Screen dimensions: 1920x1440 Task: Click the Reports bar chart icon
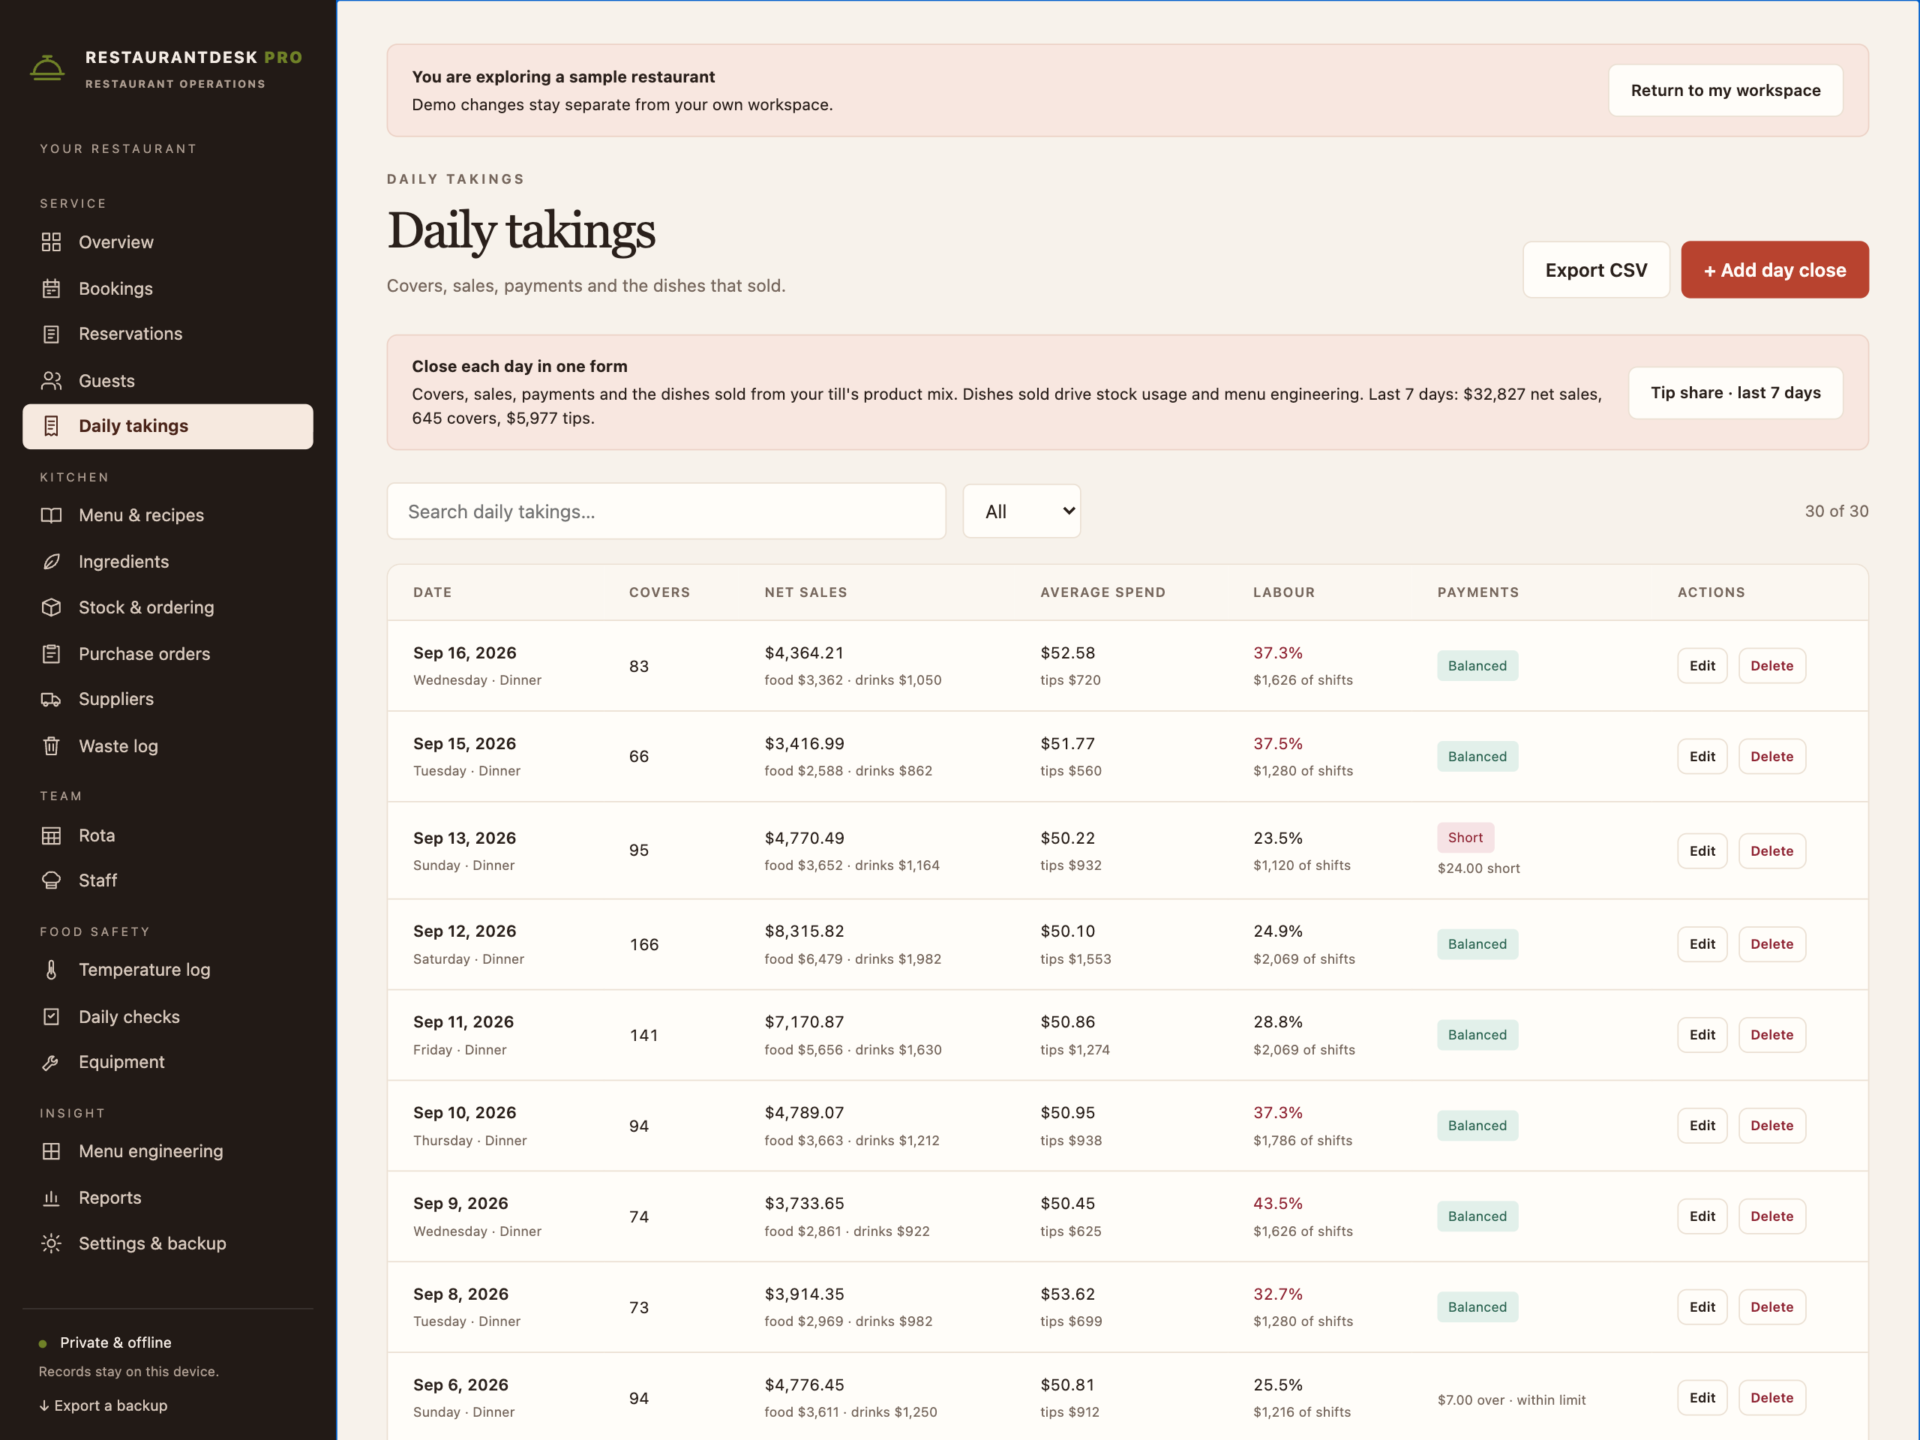coord(51,1197)
